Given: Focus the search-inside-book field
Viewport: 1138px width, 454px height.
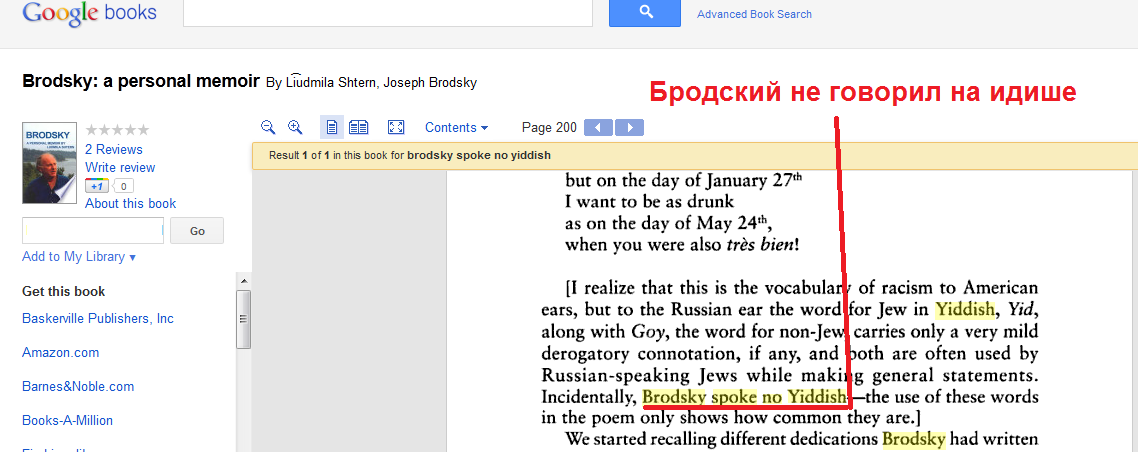Looking at the screenshot, I should (93, 231).
